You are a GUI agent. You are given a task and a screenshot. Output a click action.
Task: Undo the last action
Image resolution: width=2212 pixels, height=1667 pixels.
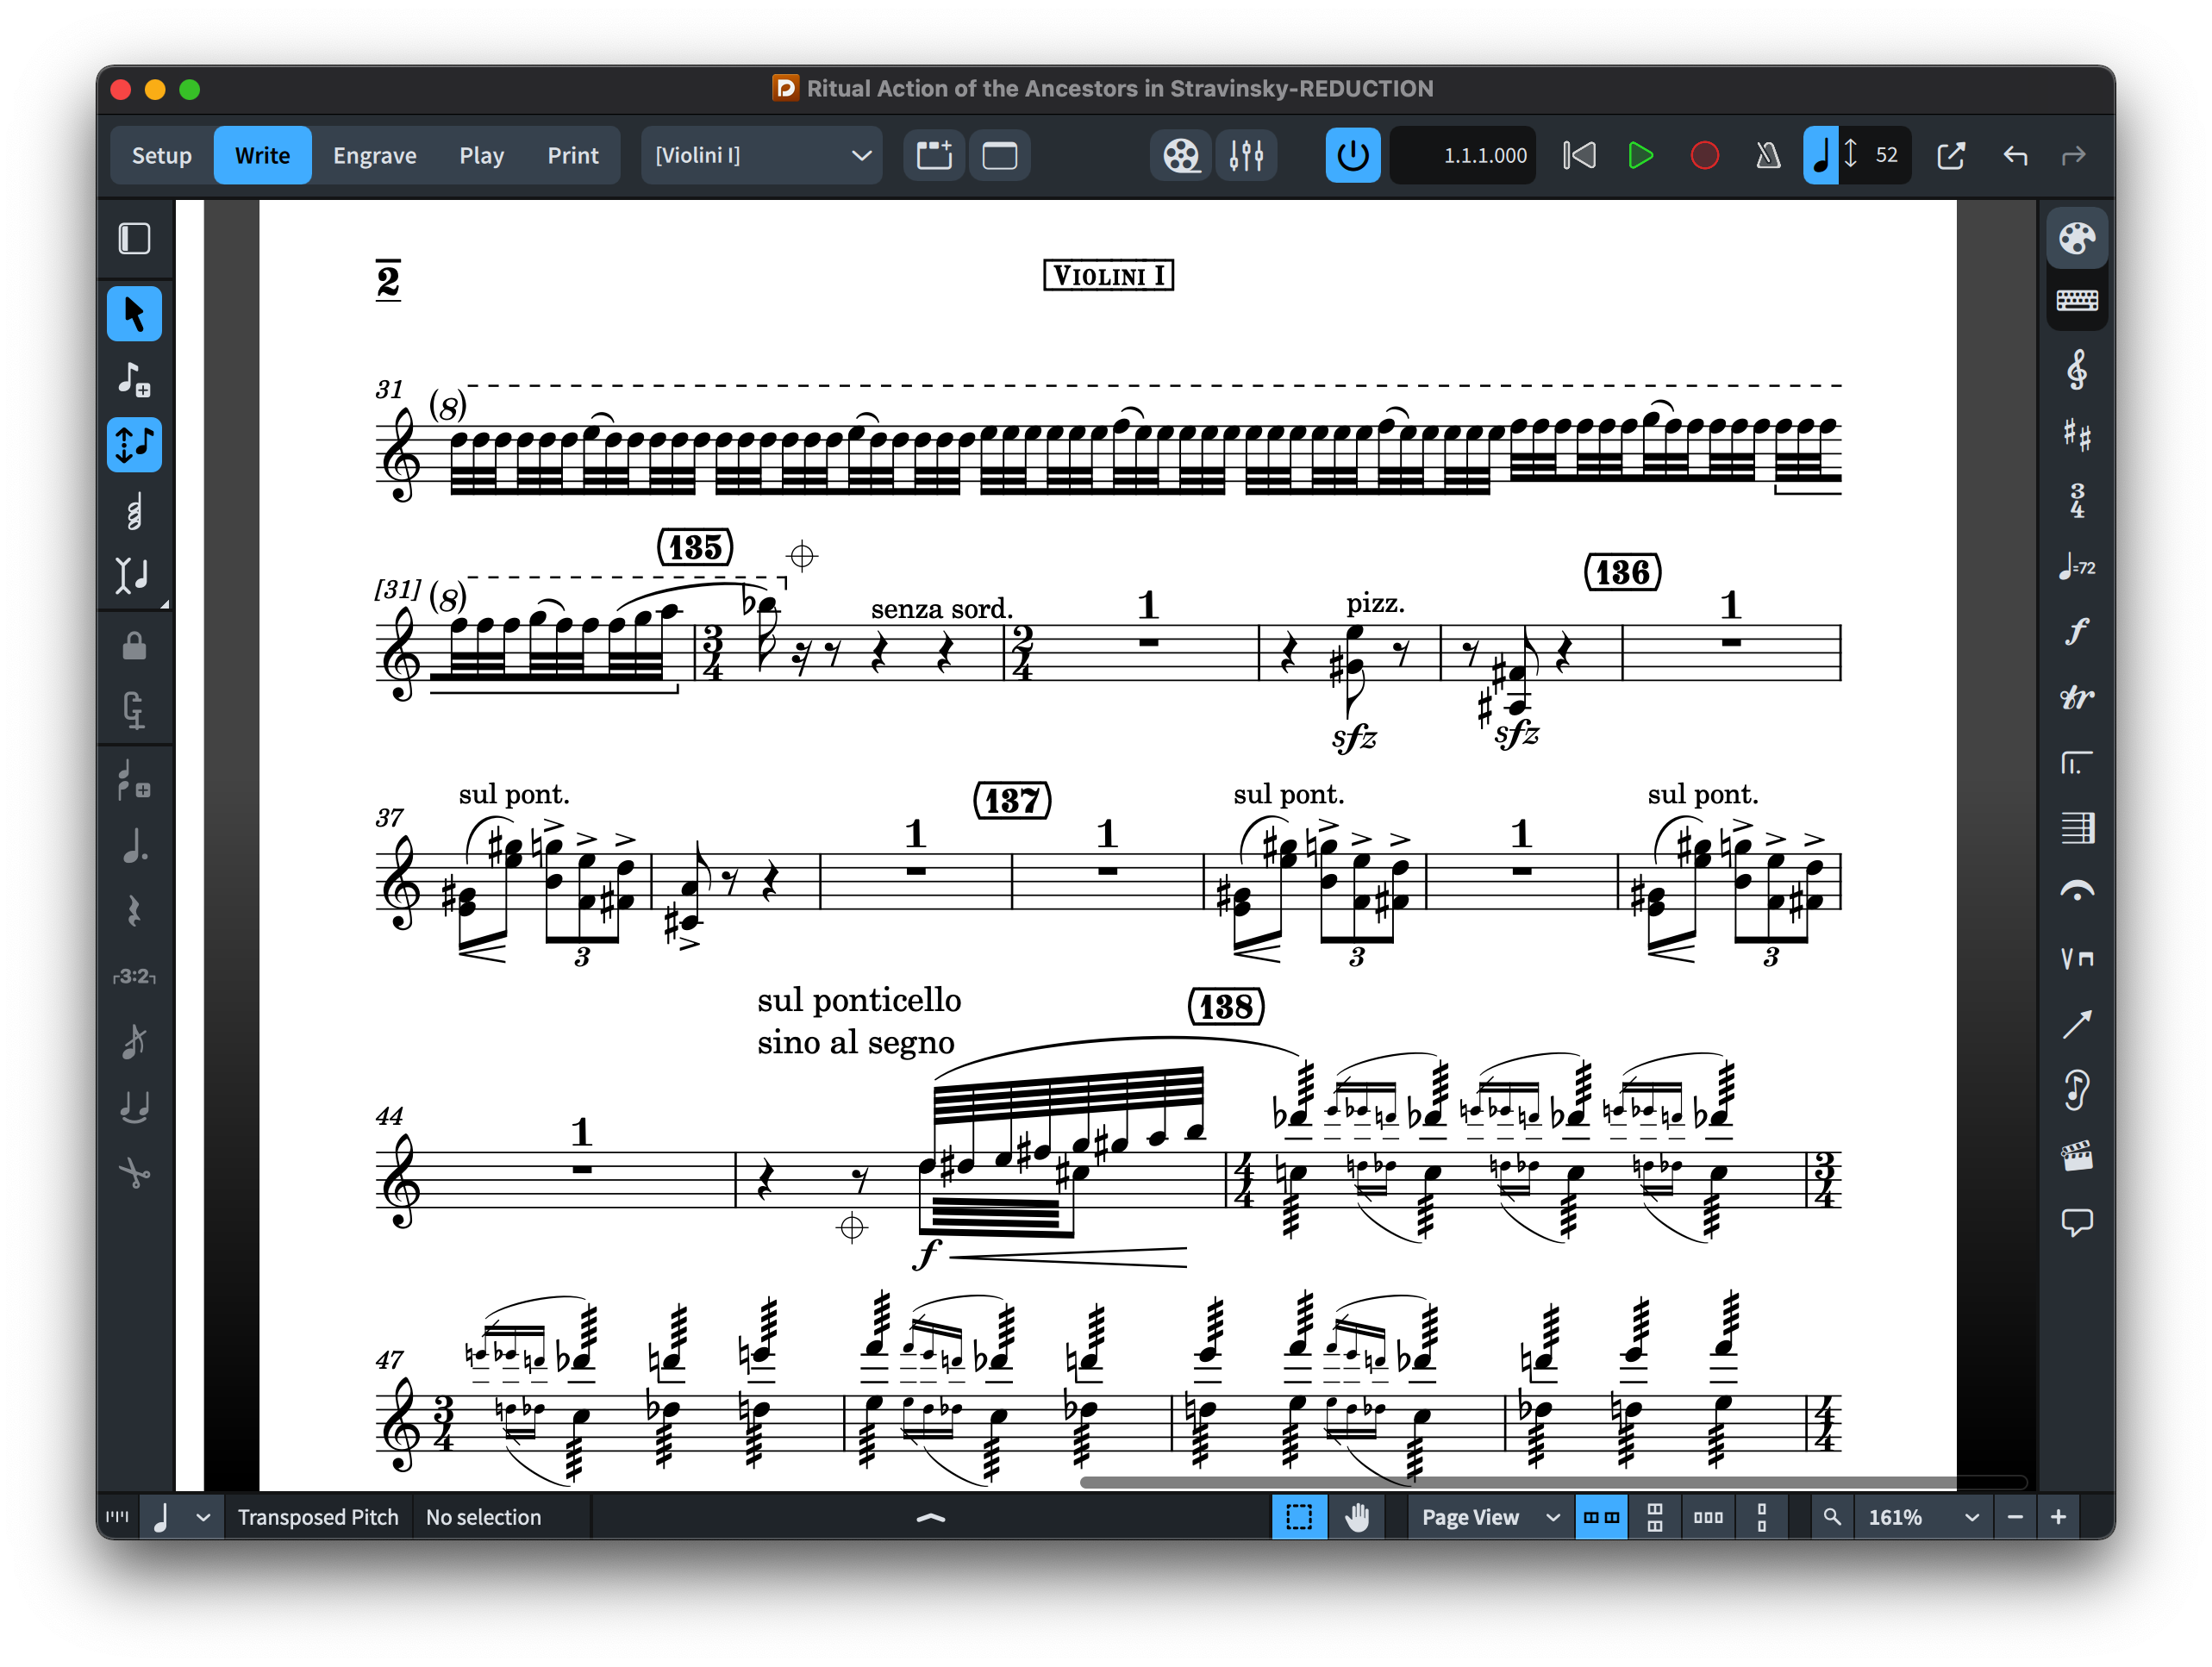point(2015,155)
